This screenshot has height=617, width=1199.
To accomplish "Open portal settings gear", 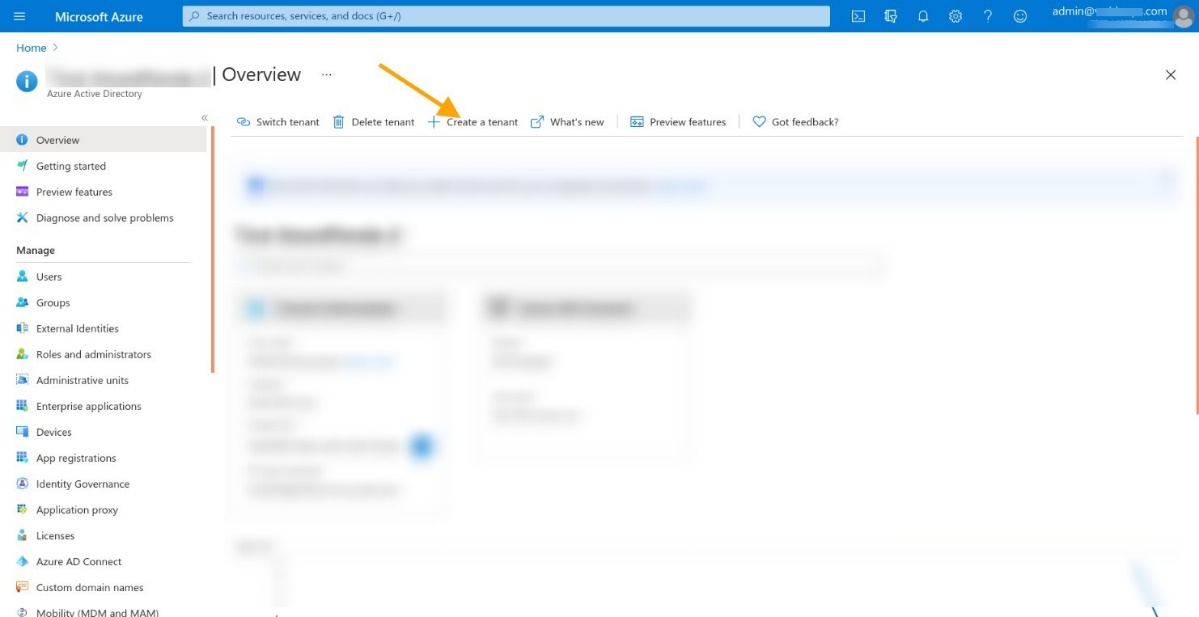I will [x=955, y=16].
